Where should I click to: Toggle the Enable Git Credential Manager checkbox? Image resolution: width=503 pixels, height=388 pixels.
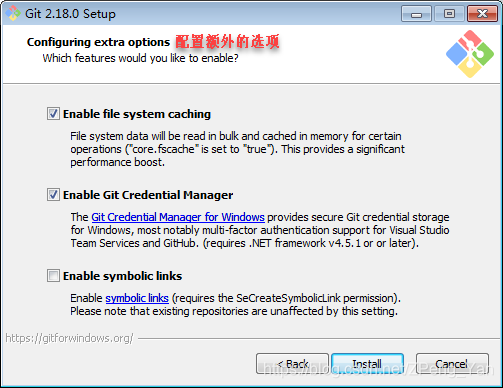[x=53, y=195]
